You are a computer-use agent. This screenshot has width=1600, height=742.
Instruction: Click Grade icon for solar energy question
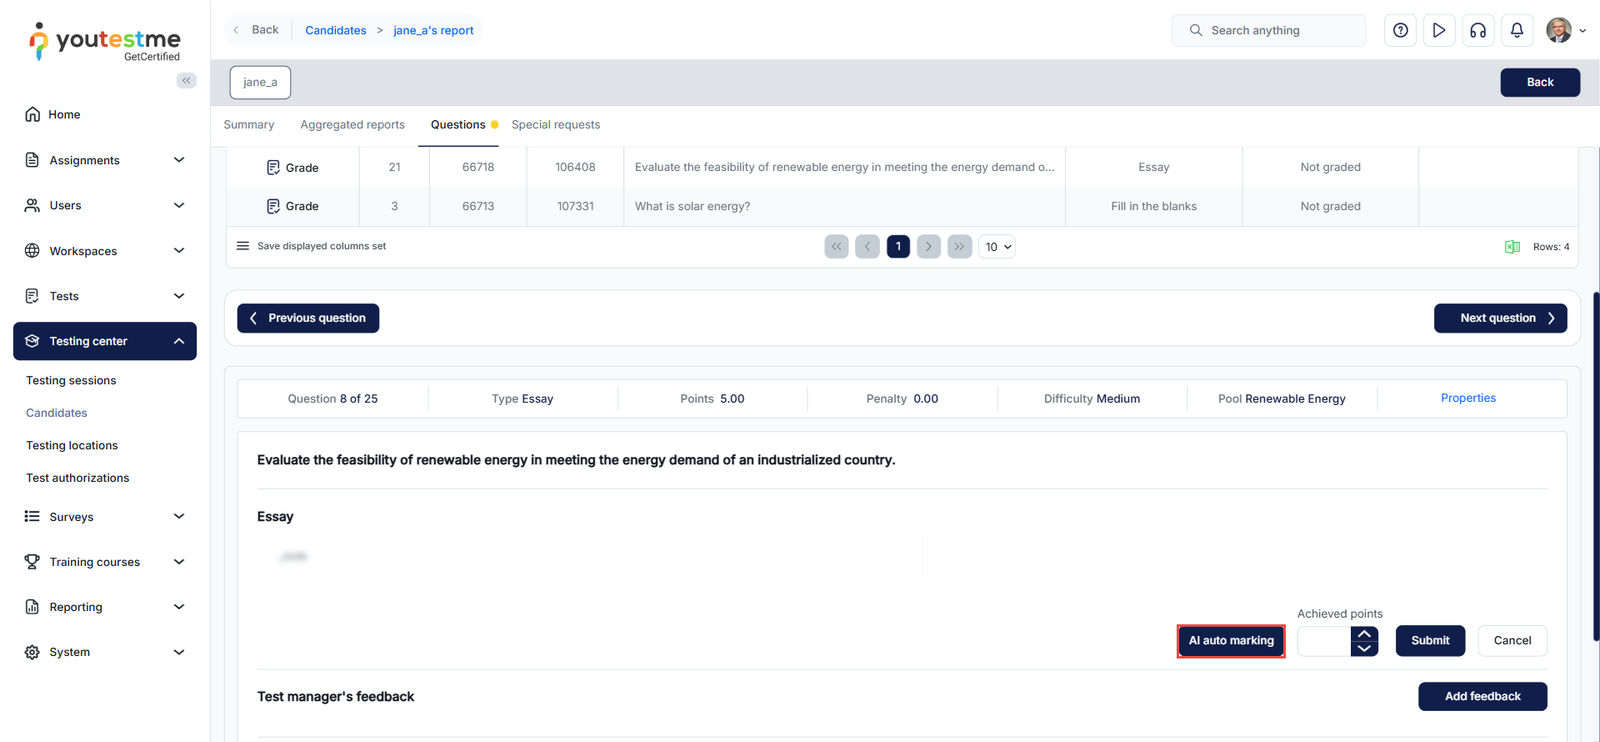coord(273,206)
